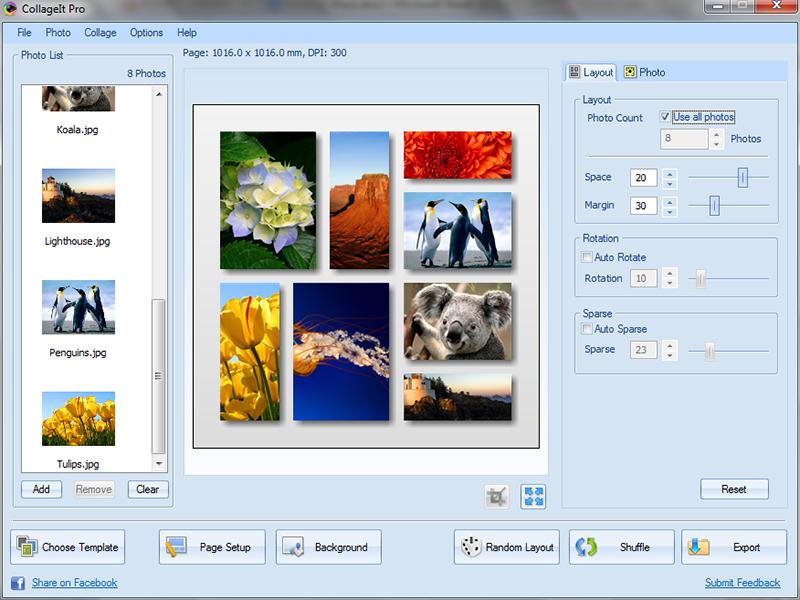Click the folder icon on Export button
This screenshot has height=600, width=800.
(x=699, y=547)
